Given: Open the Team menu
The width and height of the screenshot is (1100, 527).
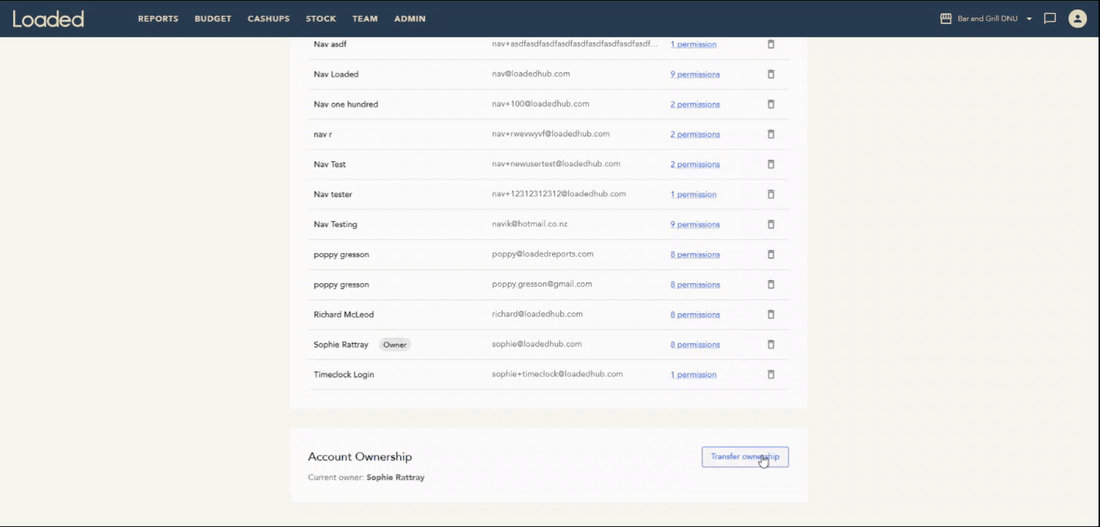Looking at the screenshot, I should coord(365,19).
